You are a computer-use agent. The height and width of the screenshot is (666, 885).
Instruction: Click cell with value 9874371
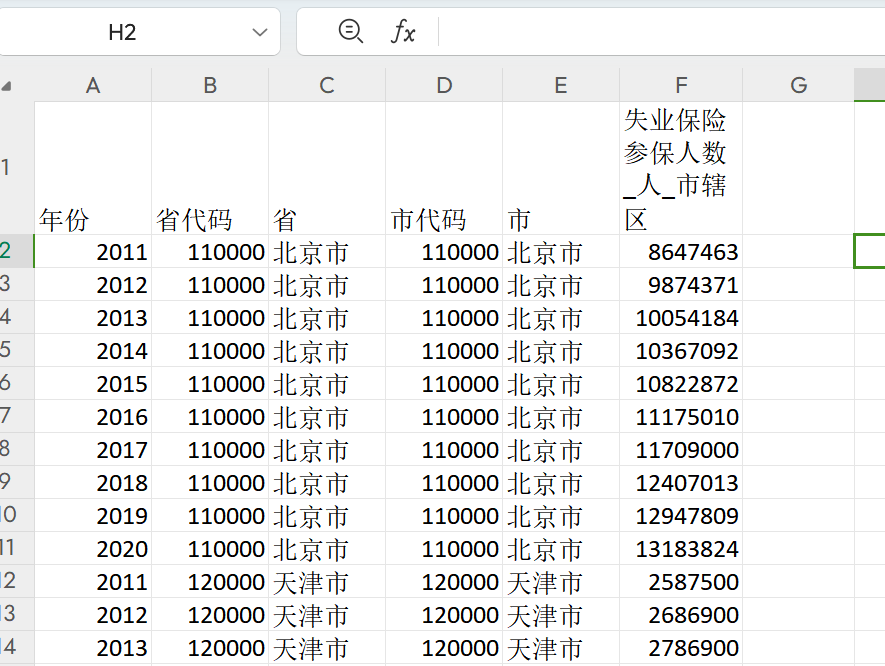pyautogui.click(x=681, y=284)
